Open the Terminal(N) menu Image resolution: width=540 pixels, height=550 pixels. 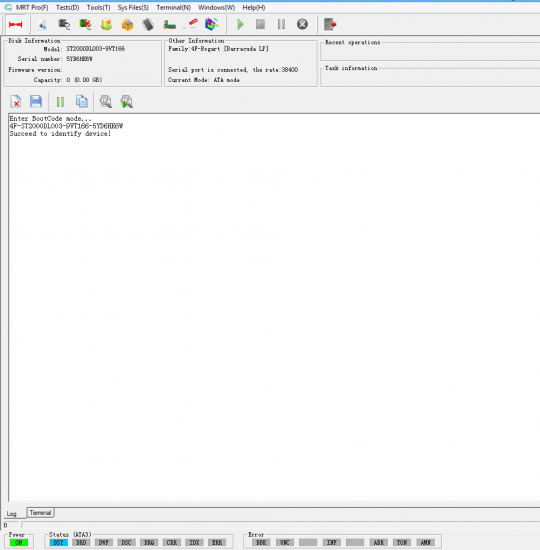173,7
